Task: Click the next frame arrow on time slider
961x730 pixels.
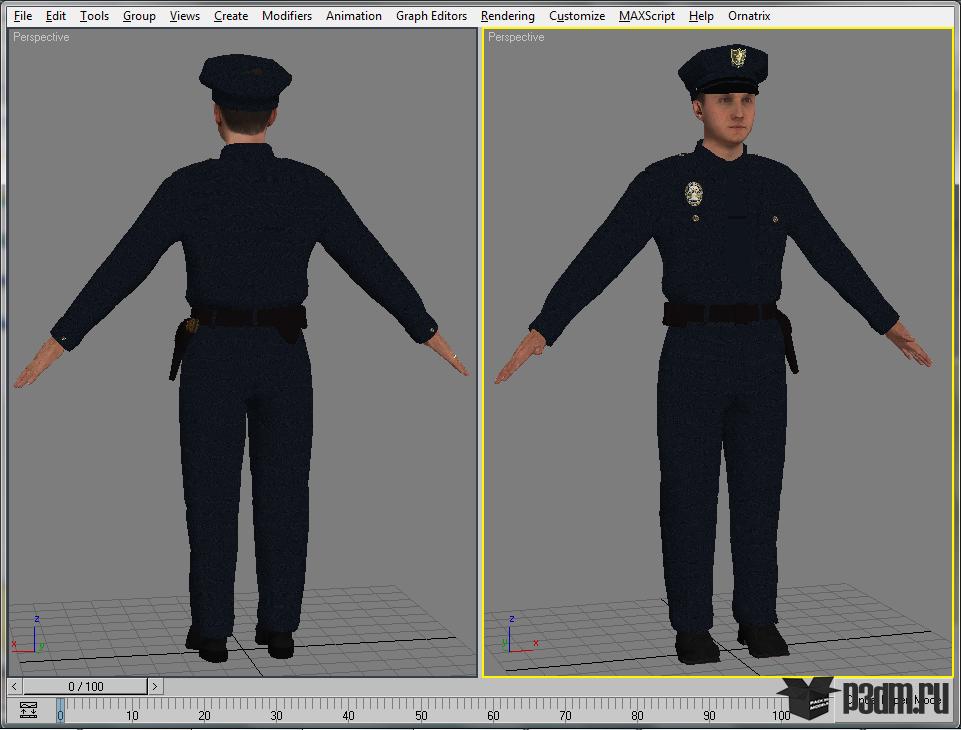Action: 155,686
